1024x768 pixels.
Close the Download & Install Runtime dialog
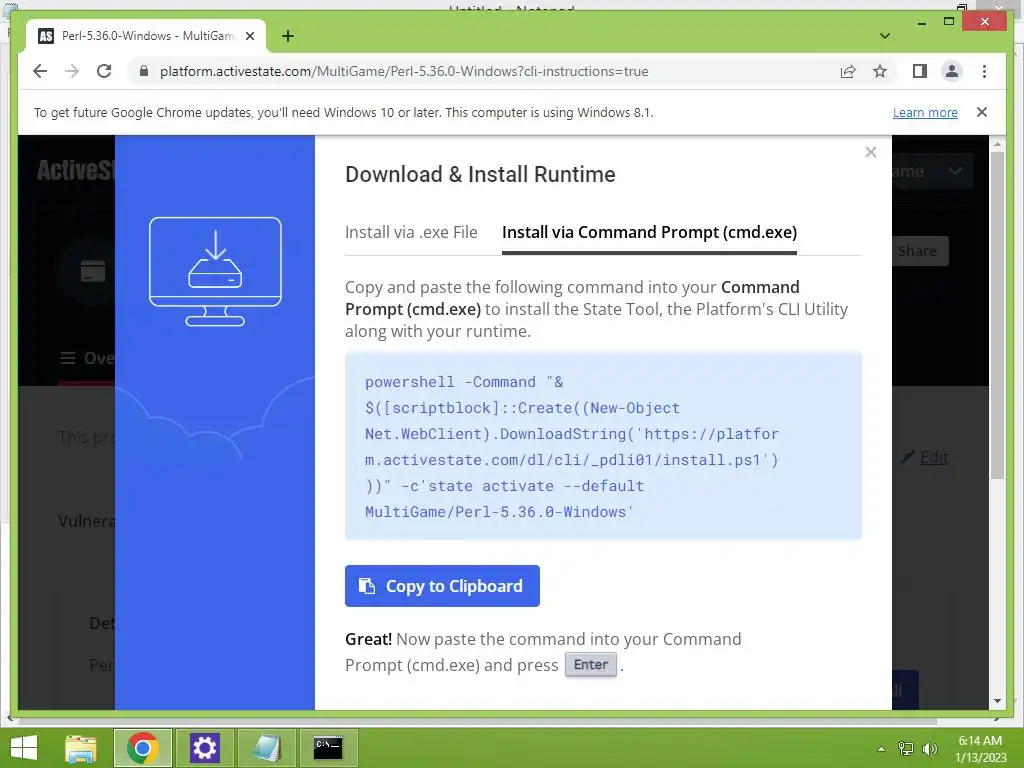(x=871, y=152)
